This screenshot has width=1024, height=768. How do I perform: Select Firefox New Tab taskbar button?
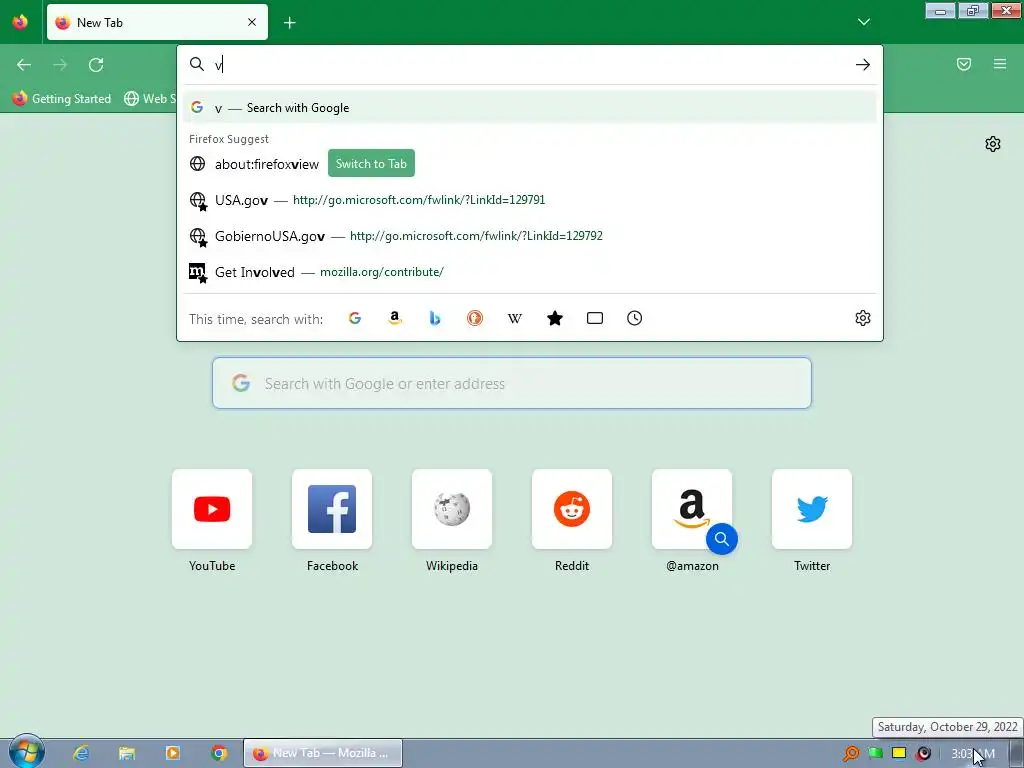(x=323, y=753)
